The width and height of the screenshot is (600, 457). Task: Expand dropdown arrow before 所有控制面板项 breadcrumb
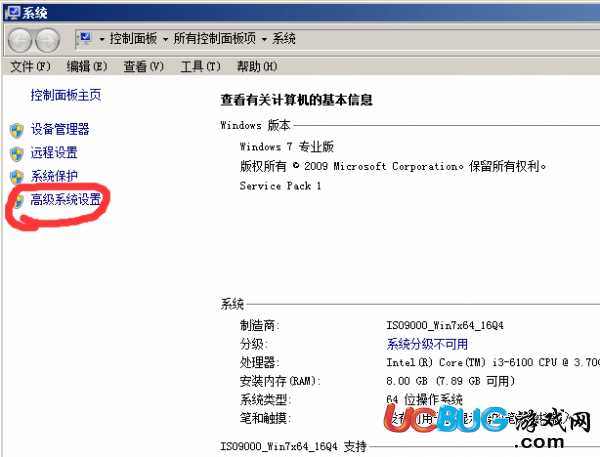pos(165,39)
